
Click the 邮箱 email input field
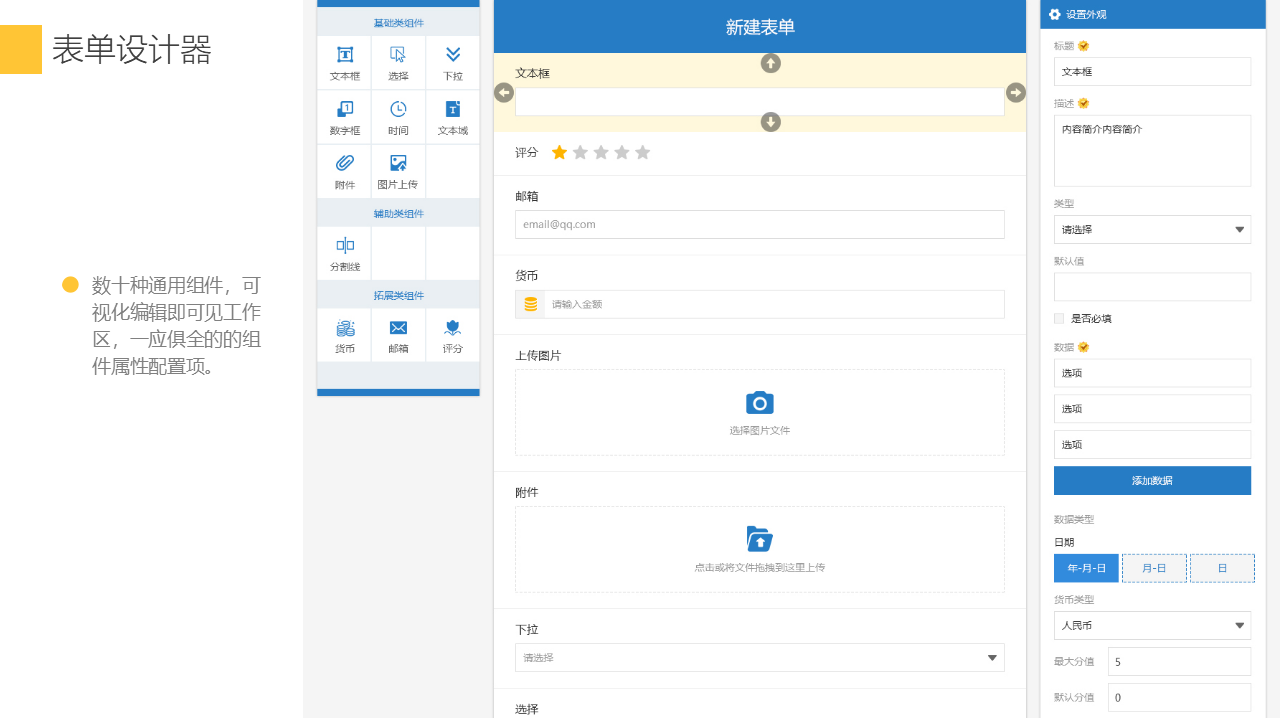[x=760, y=224]
